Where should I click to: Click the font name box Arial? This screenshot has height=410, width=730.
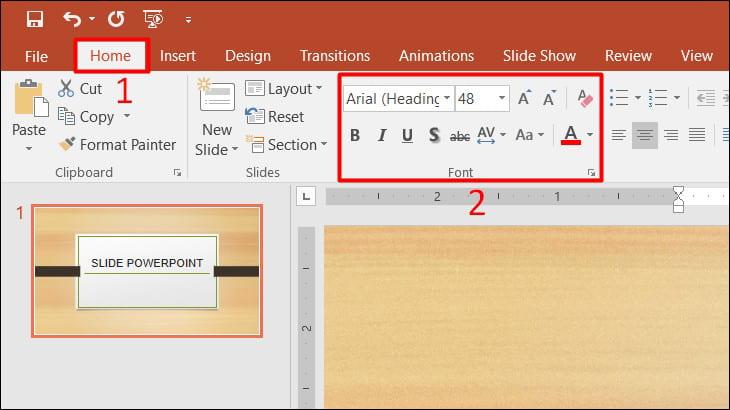click(392, 99)
